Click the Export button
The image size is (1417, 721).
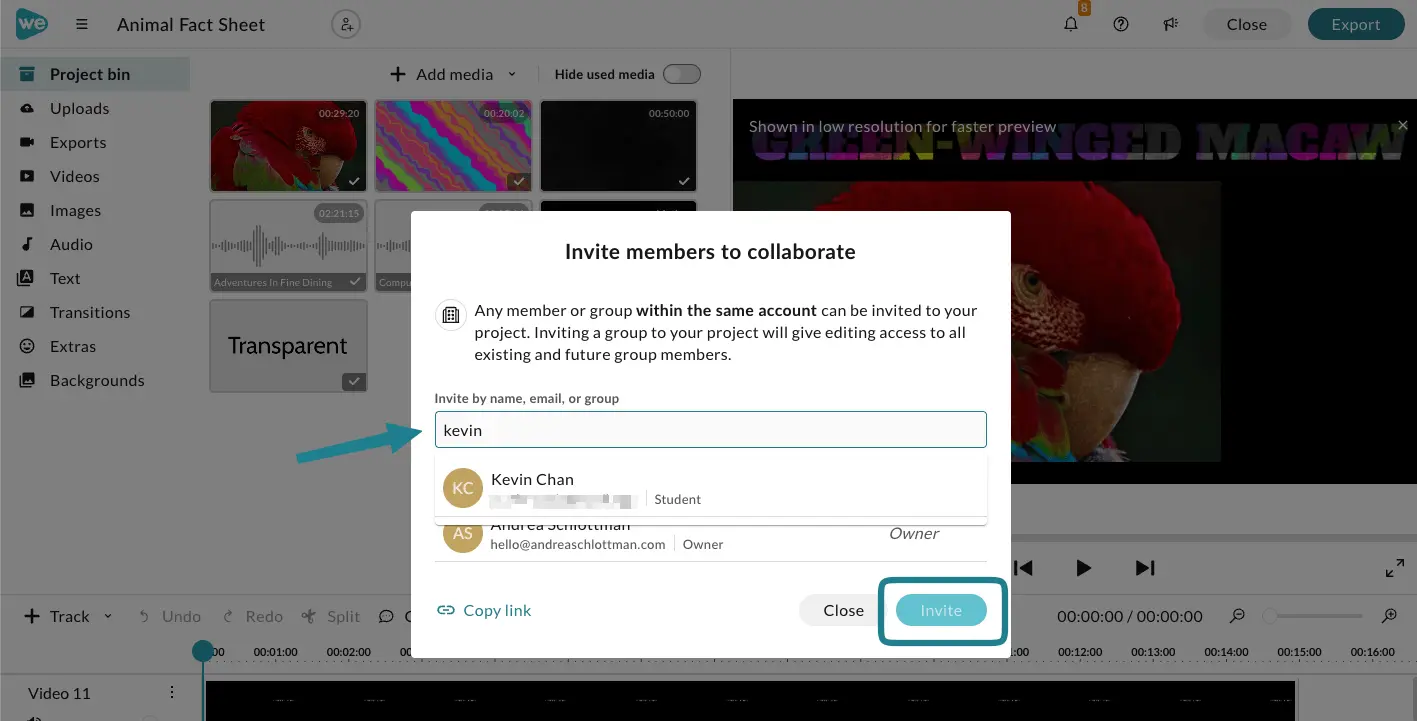click(x=1355, y=25)
